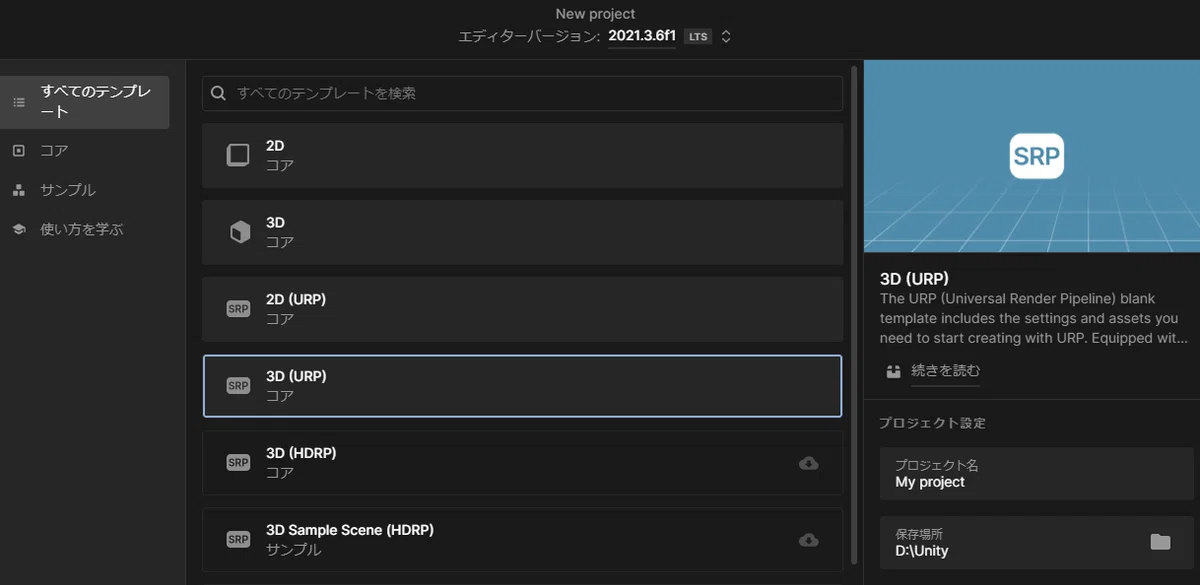
Task: Focus the template search field
Action: point(522,93)
